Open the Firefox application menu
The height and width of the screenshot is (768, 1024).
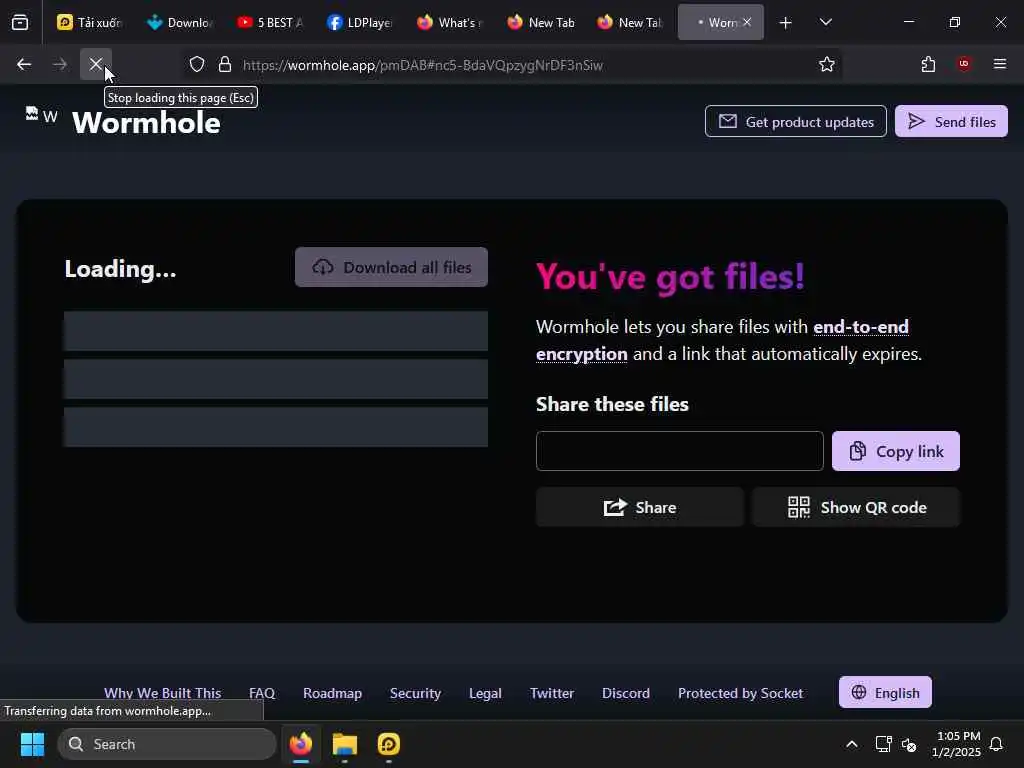(x=1000, y=64)
